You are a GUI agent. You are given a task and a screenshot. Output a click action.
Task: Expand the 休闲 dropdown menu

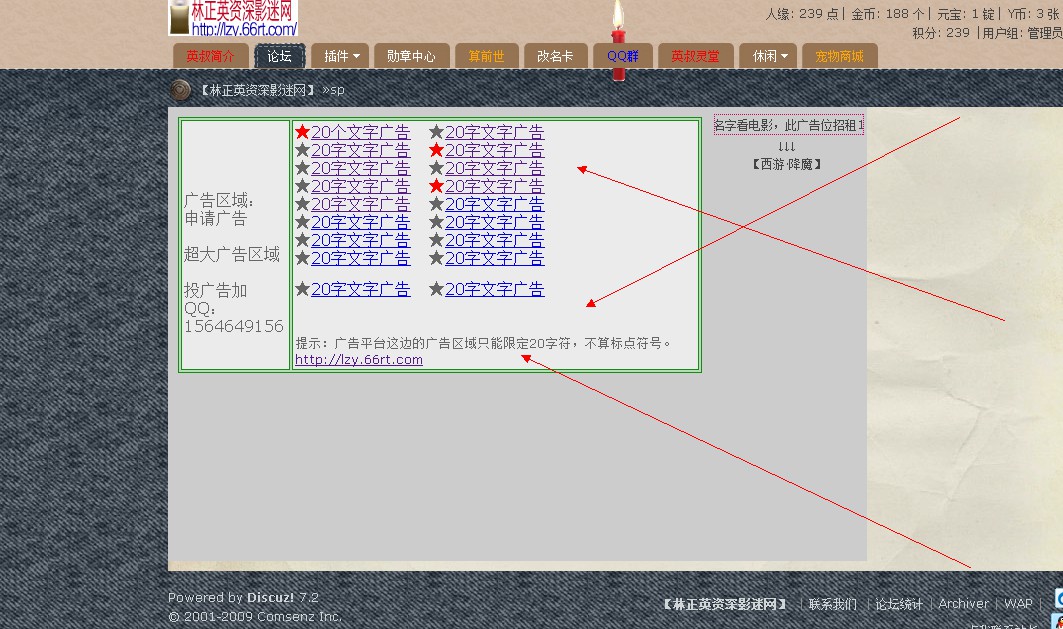pos(769,56)
